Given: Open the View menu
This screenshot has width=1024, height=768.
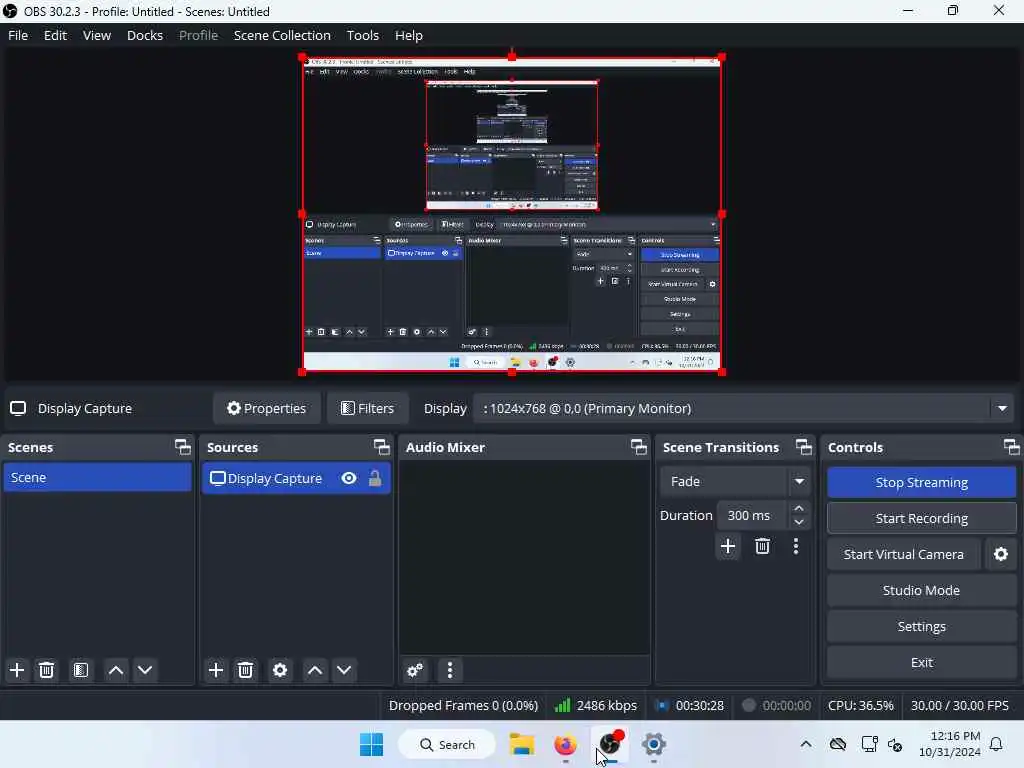Looking at the screenshot, I should [x=97, y=35].
